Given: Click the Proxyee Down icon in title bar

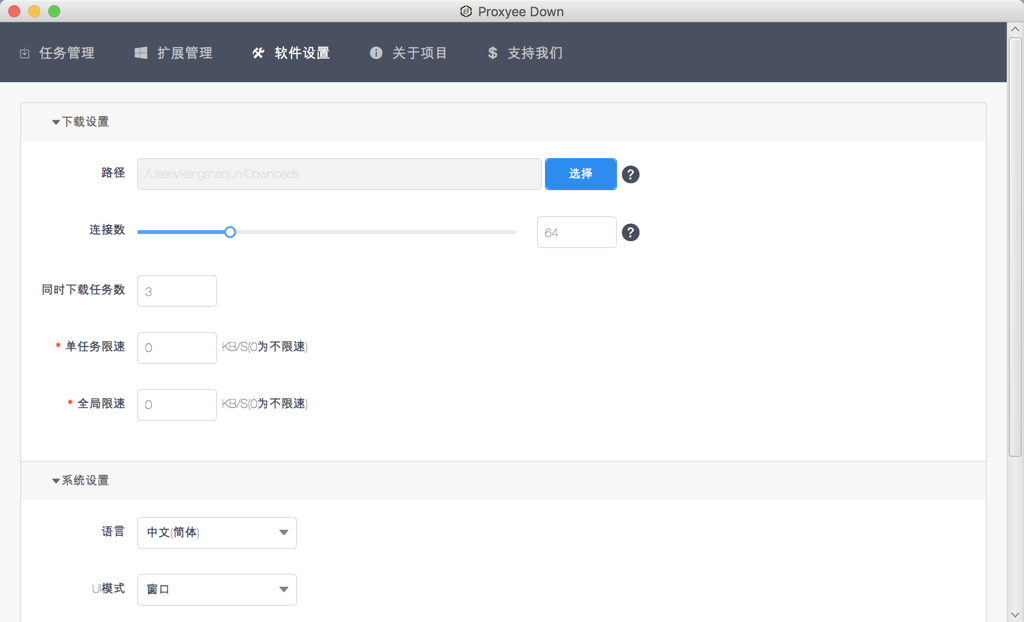Looking at the screenshot, I should click(x=463, y=11).
